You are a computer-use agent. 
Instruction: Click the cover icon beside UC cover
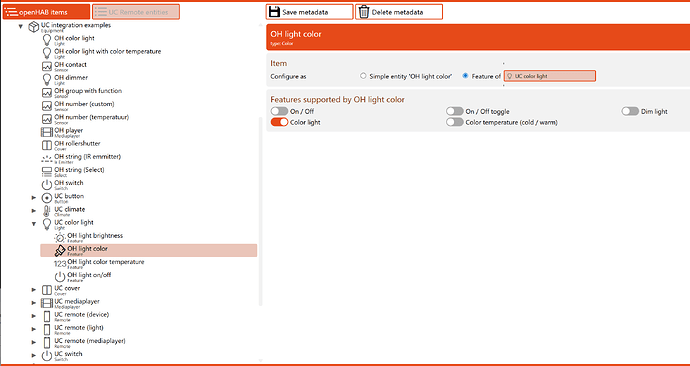tap(47, 290)
